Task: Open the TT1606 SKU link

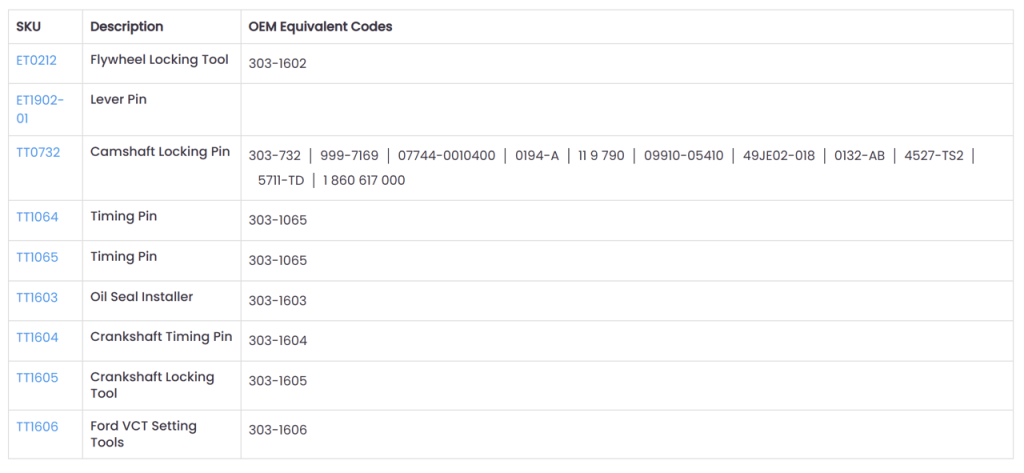Action: pos(37,426)
